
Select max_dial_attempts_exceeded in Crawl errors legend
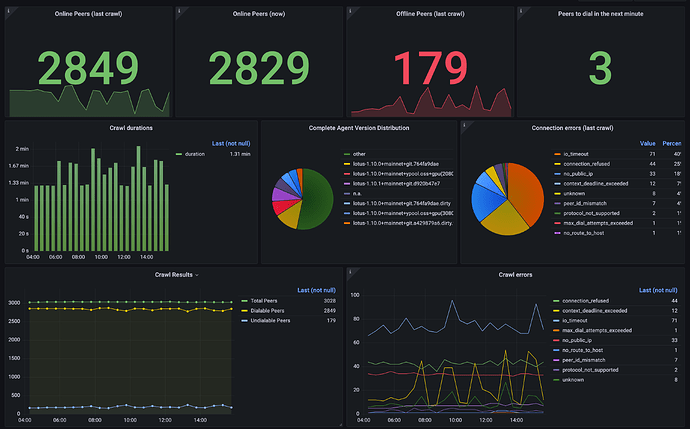(x=597, y=330)
